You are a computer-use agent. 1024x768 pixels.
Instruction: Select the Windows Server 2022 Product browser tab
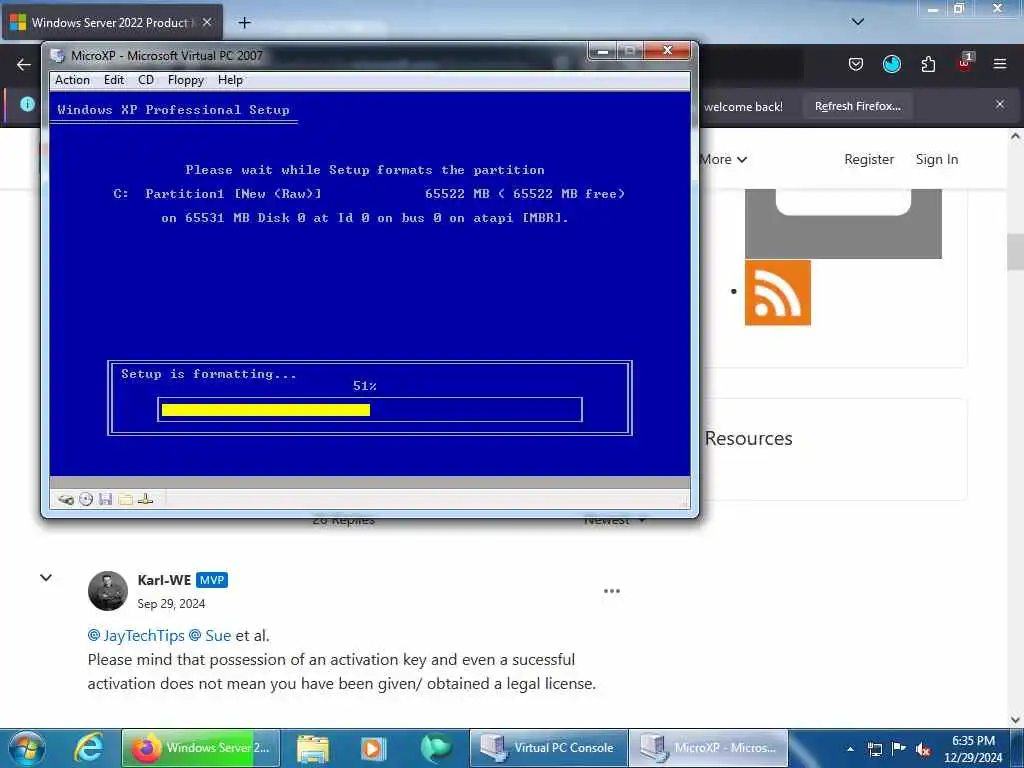112,22
